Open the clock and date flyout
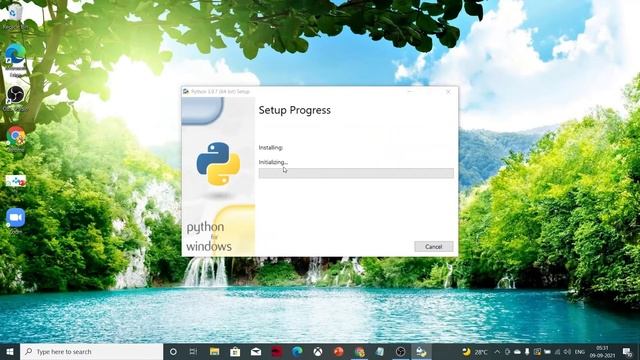Image resolution: width=640 pixels, height=360 pixels. pyautogui.click(x=602, y=351)
